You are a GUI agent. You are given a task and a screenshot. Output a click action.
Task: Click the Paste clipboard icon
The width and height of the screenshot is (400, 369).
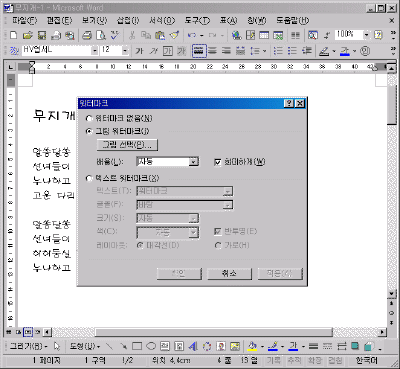point(160,35)
